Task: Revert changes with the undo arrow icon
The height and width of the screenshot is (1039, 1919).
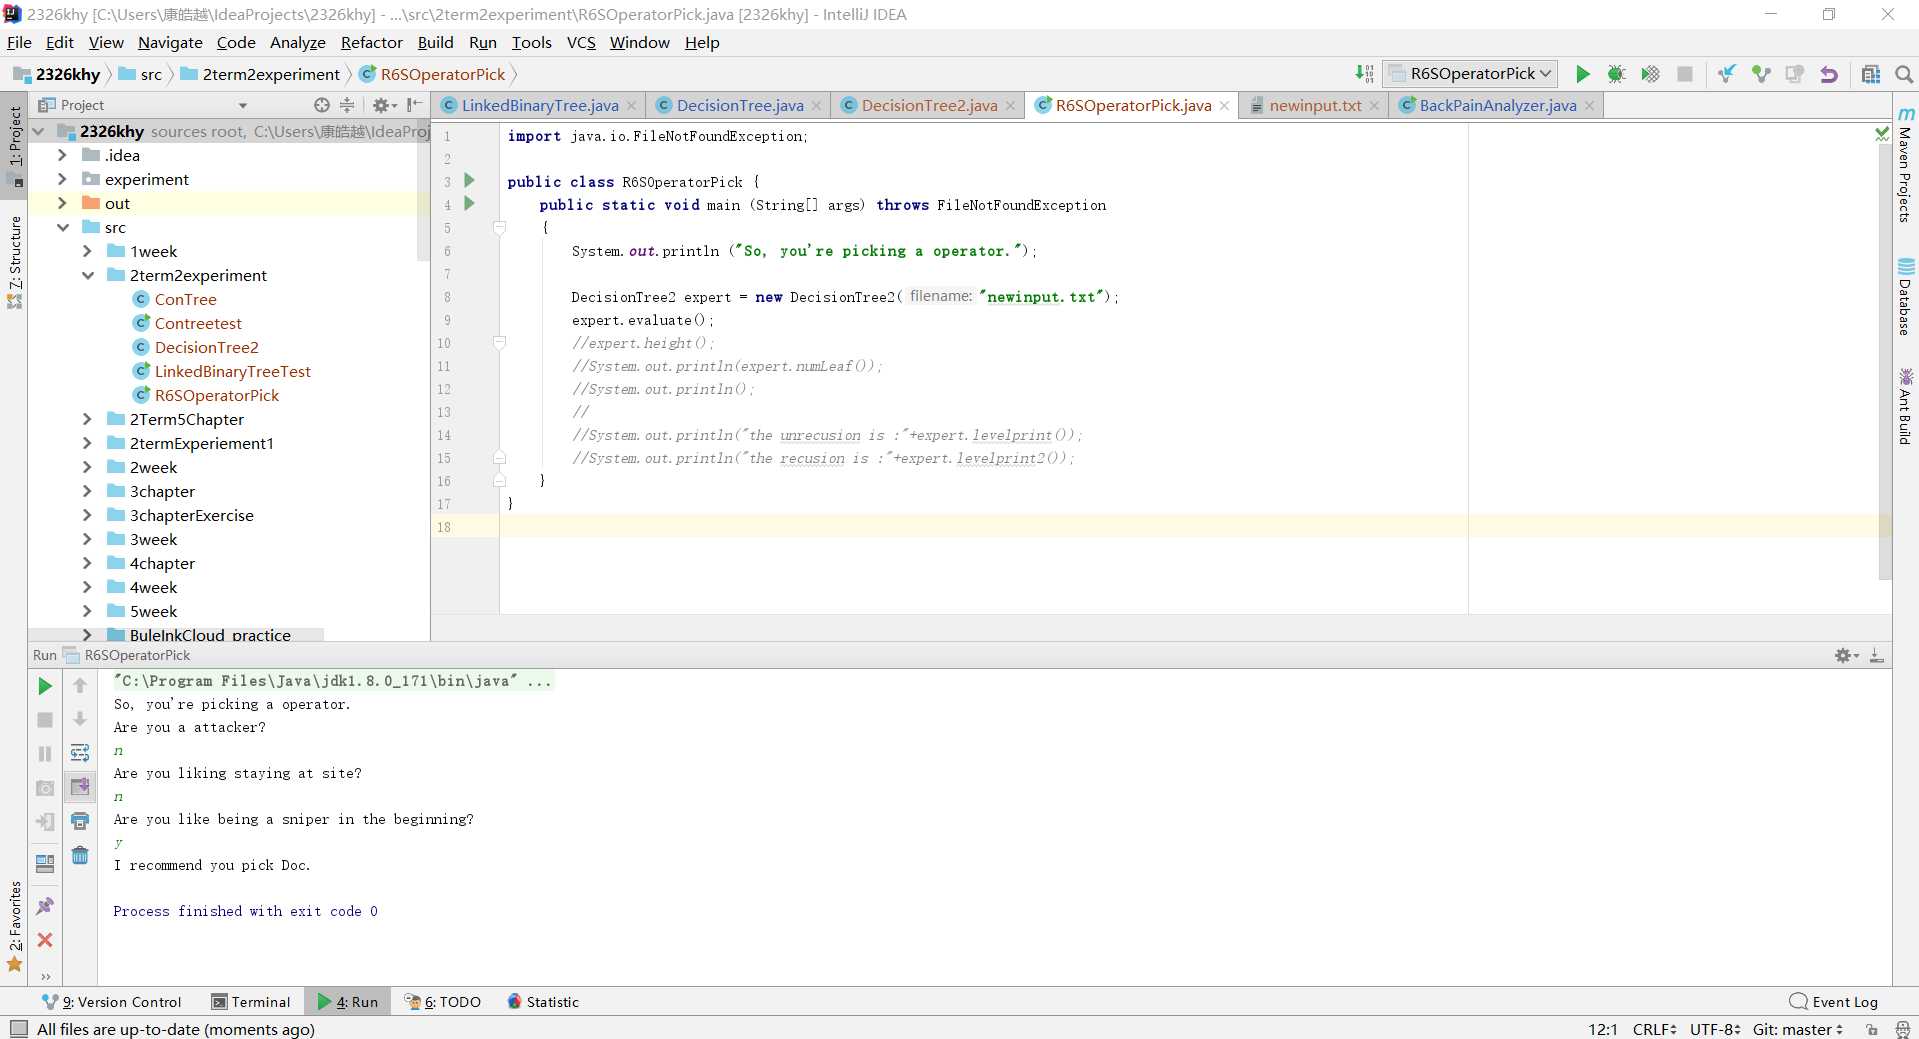Action: 1829,74
